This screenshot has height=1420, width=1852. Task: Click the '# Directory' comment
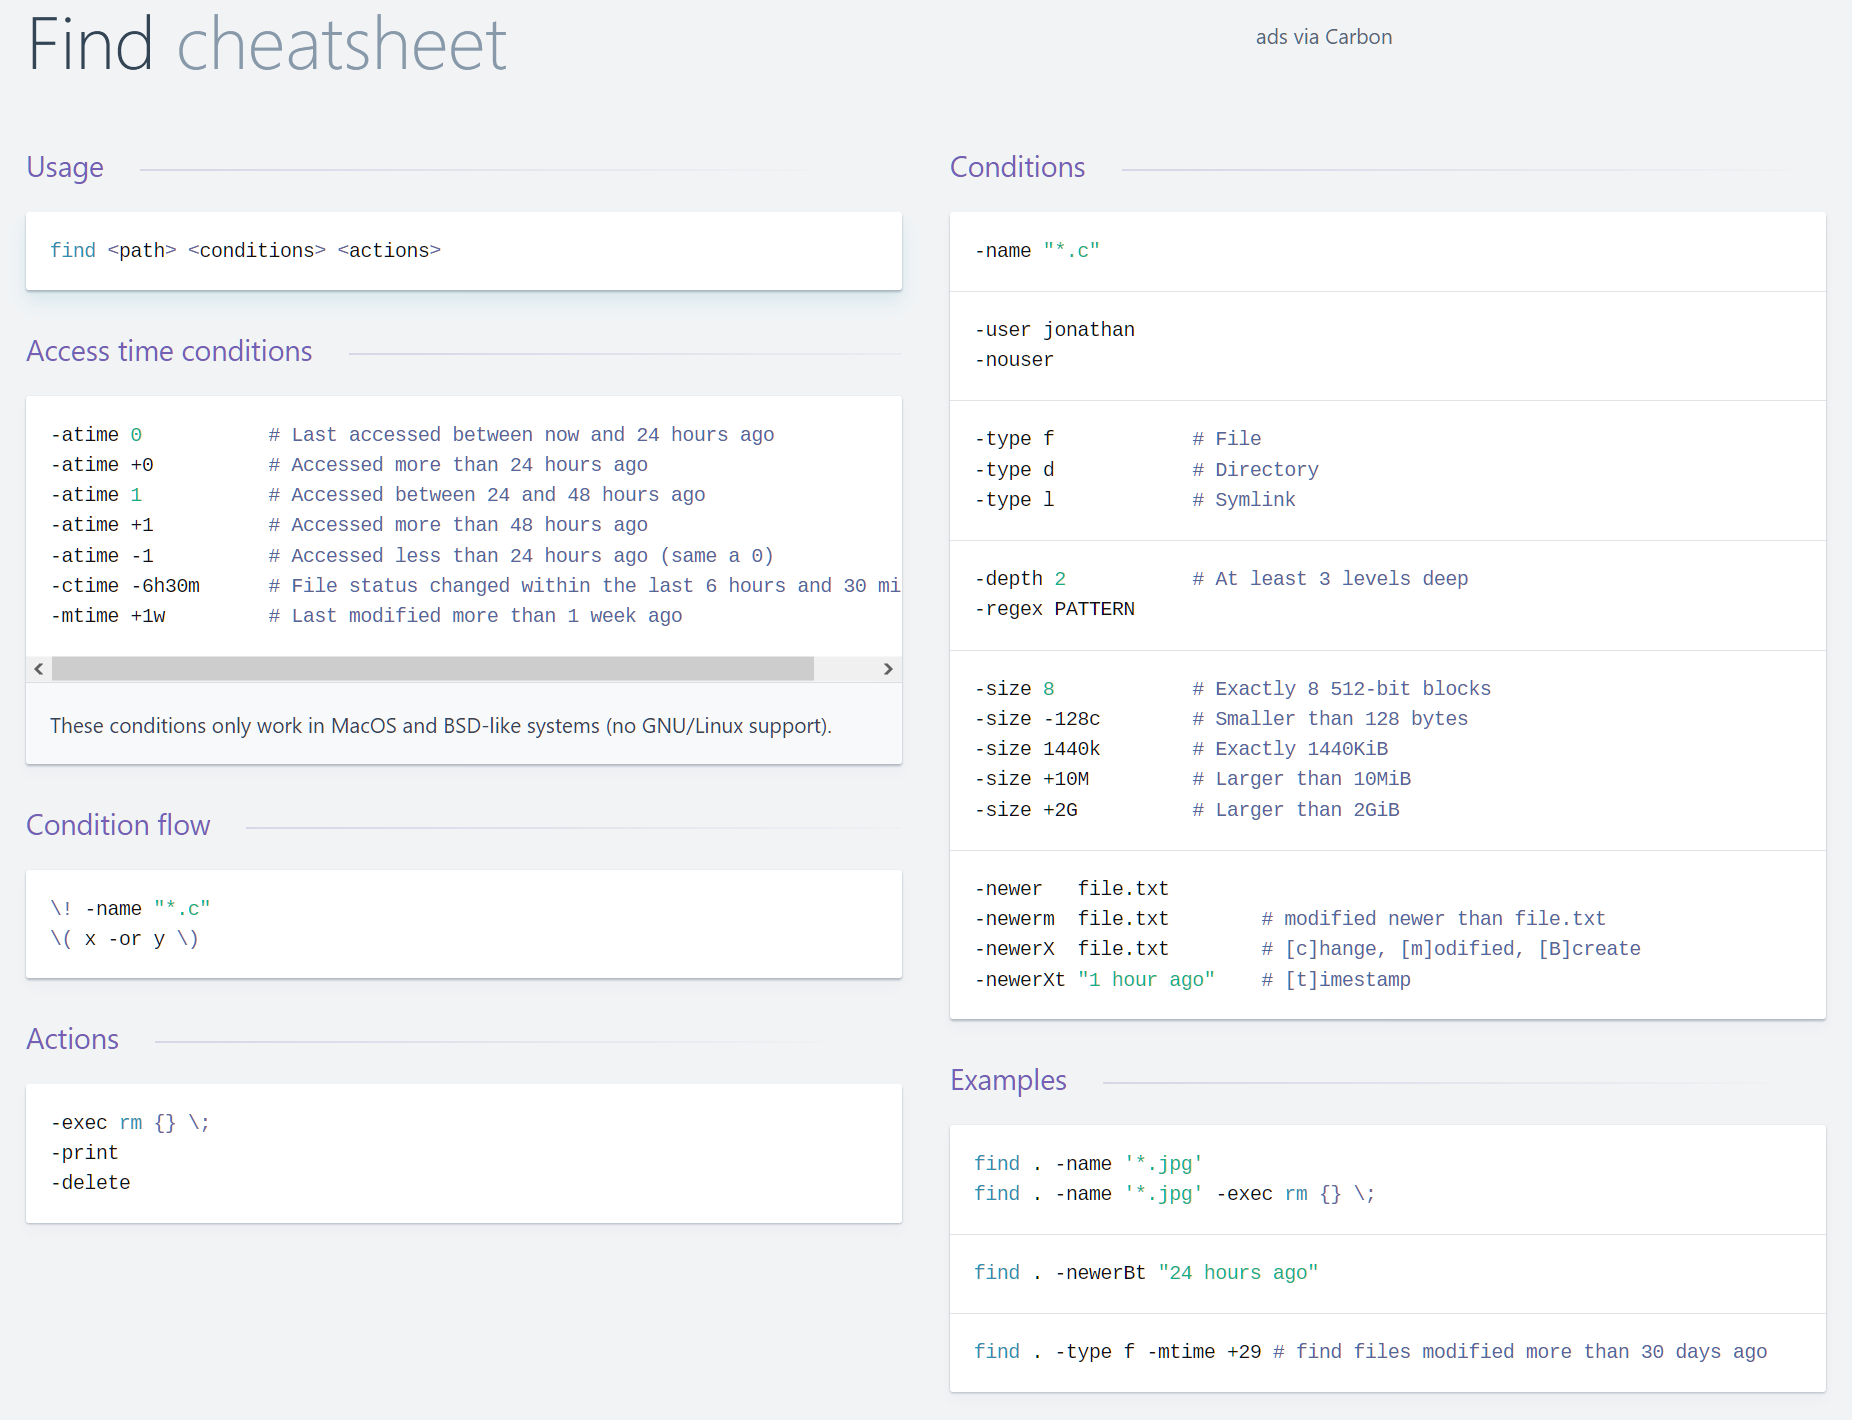[x=1255, y=470]
